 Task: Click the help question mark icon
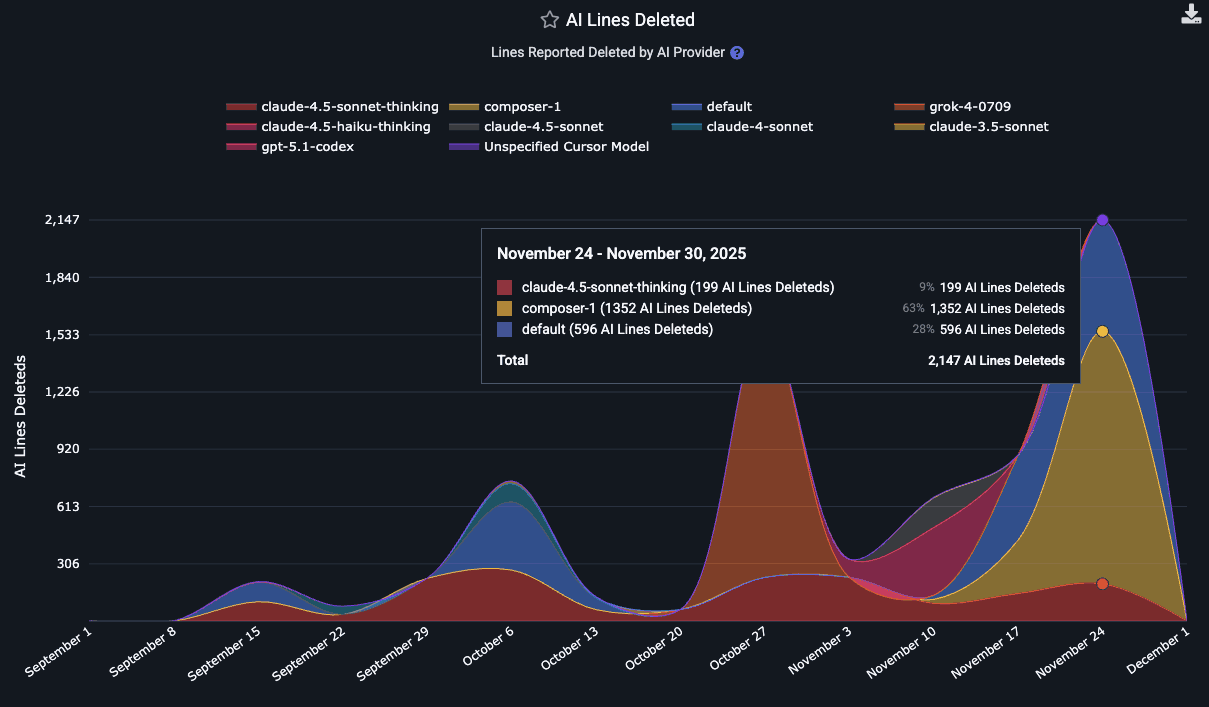click(x=737, y=53)
